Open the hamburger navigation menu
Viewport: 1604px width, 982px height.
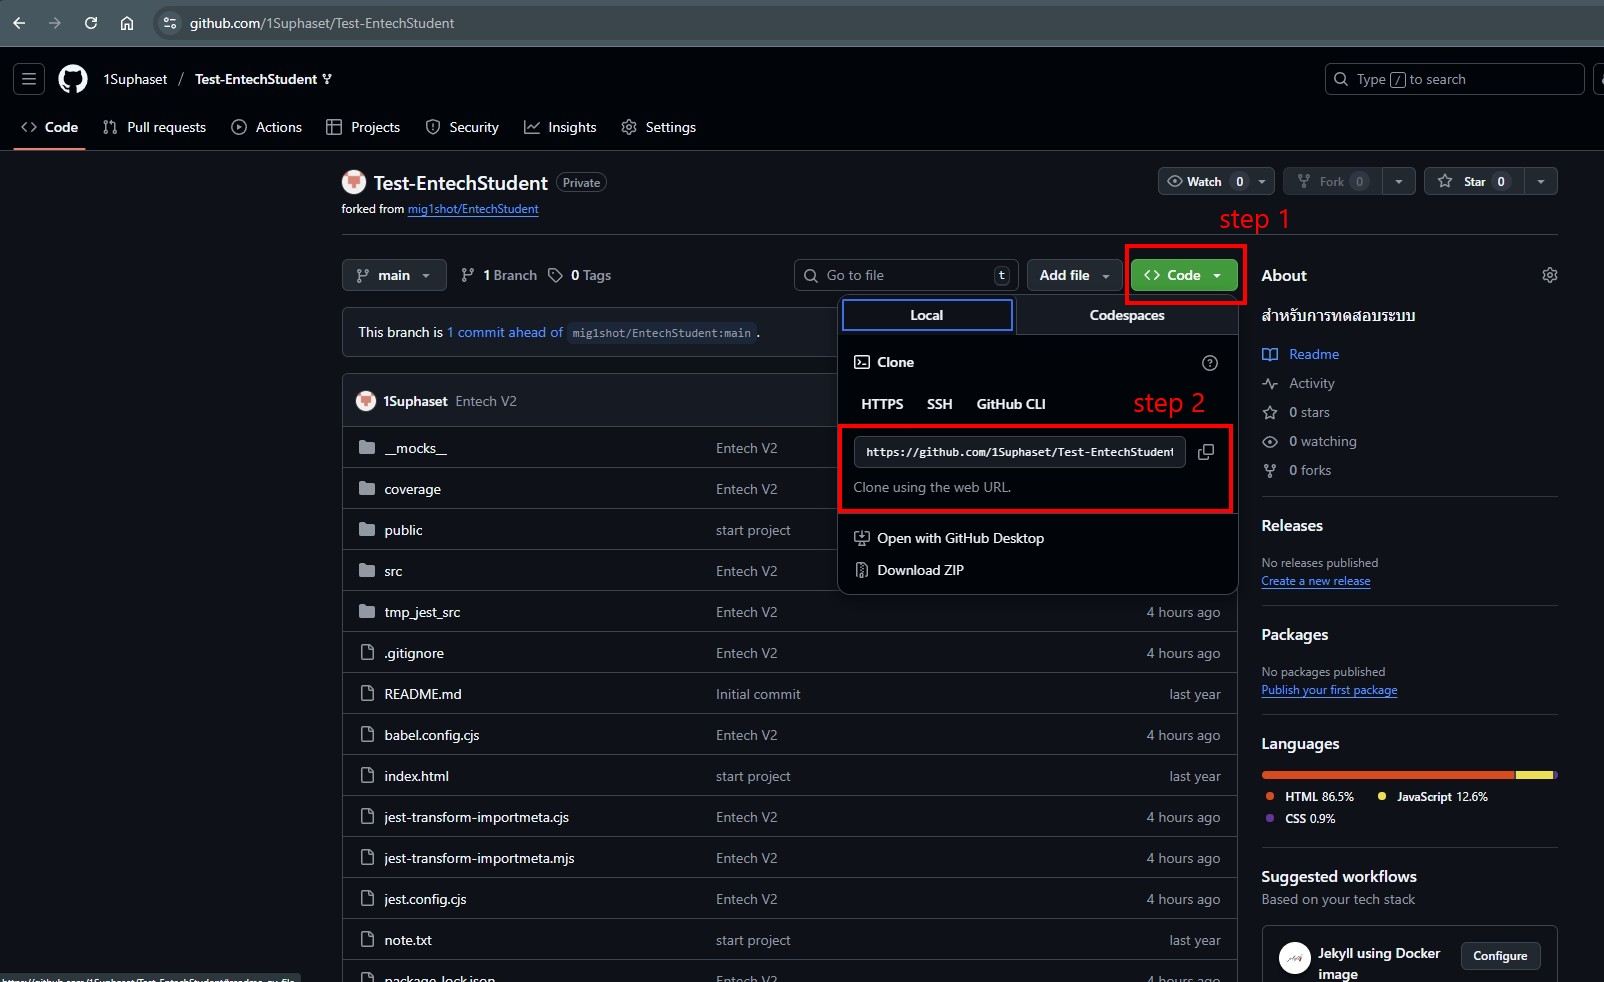click(29, 79)
